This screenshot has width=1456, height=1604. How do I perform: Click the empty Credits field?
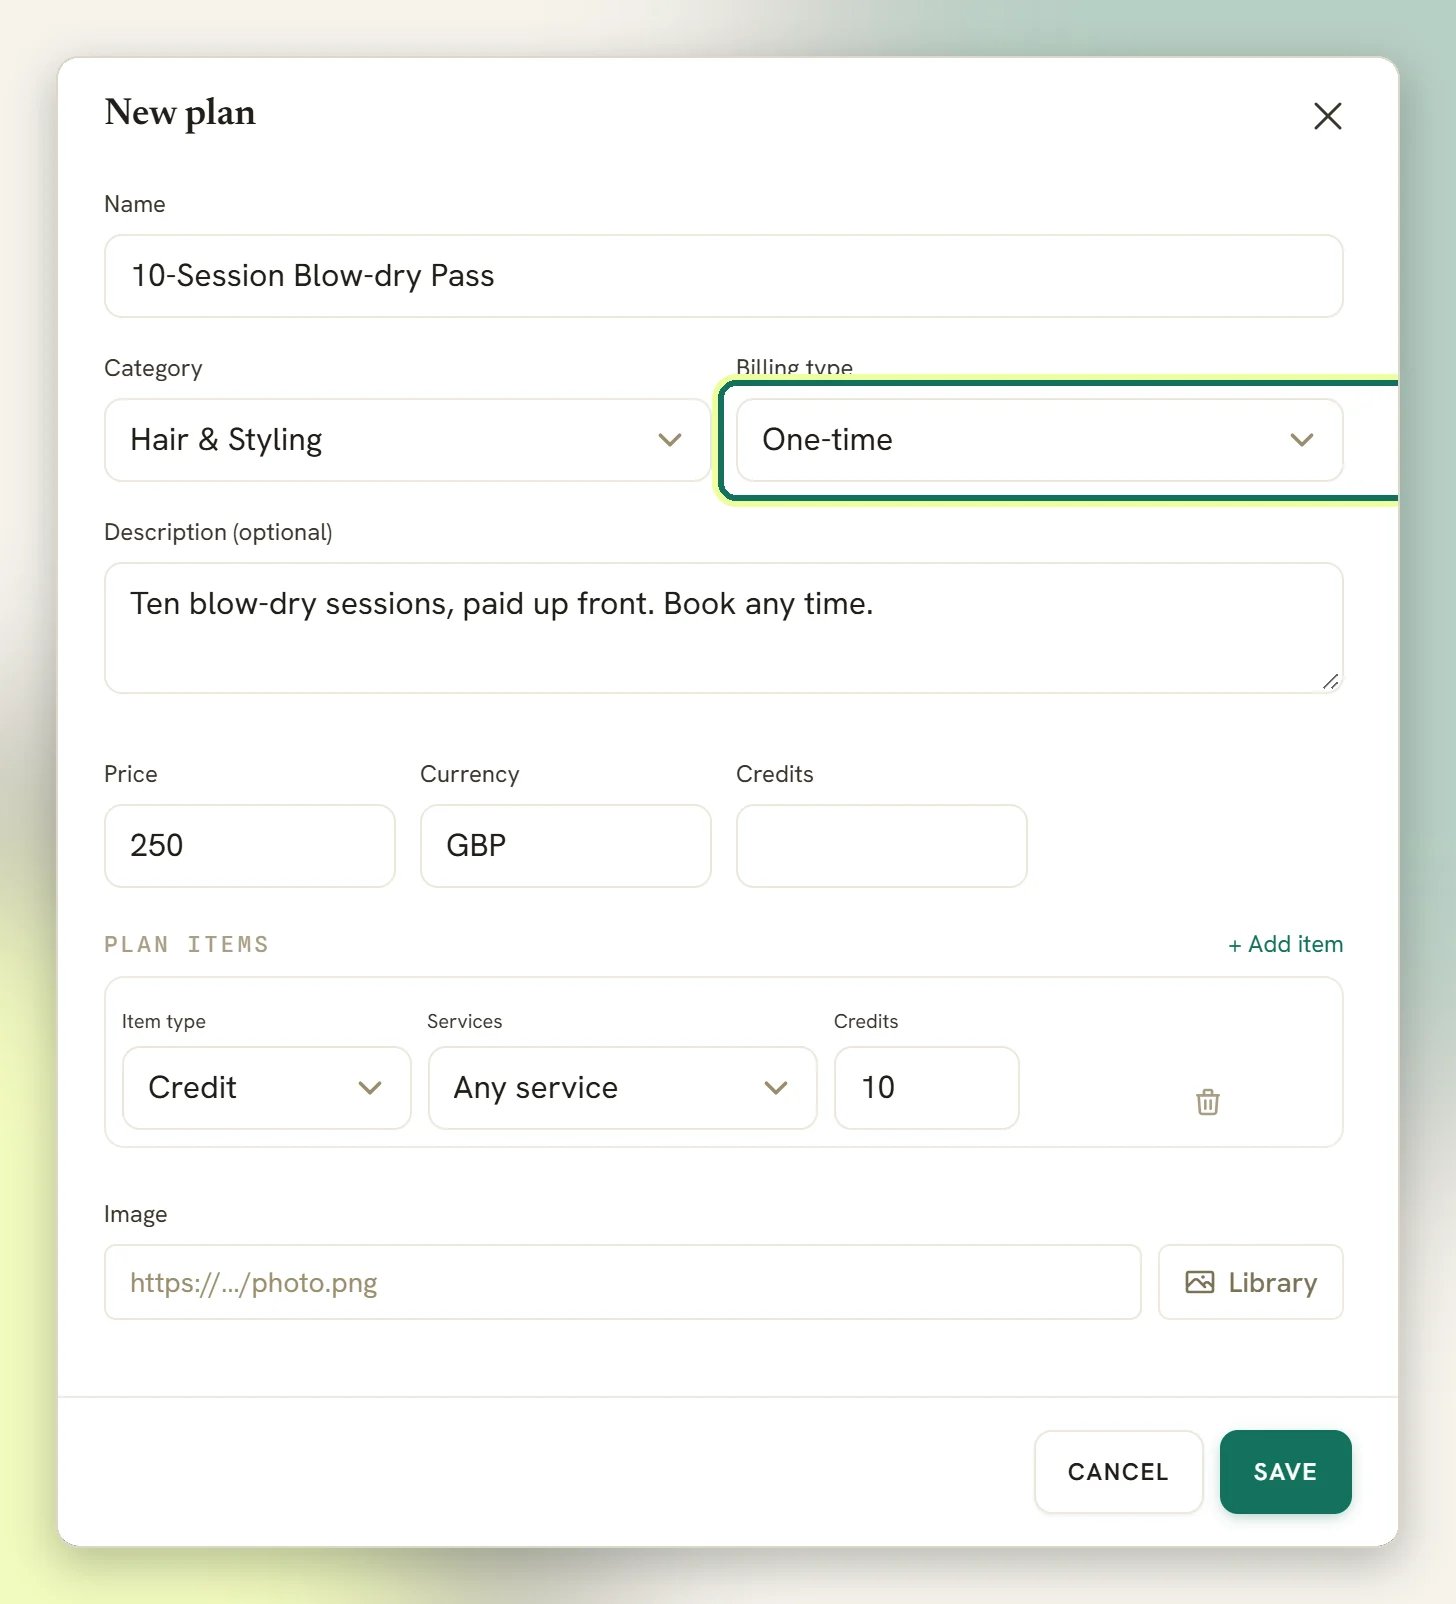pyautogui.click(x=881, y=846)
